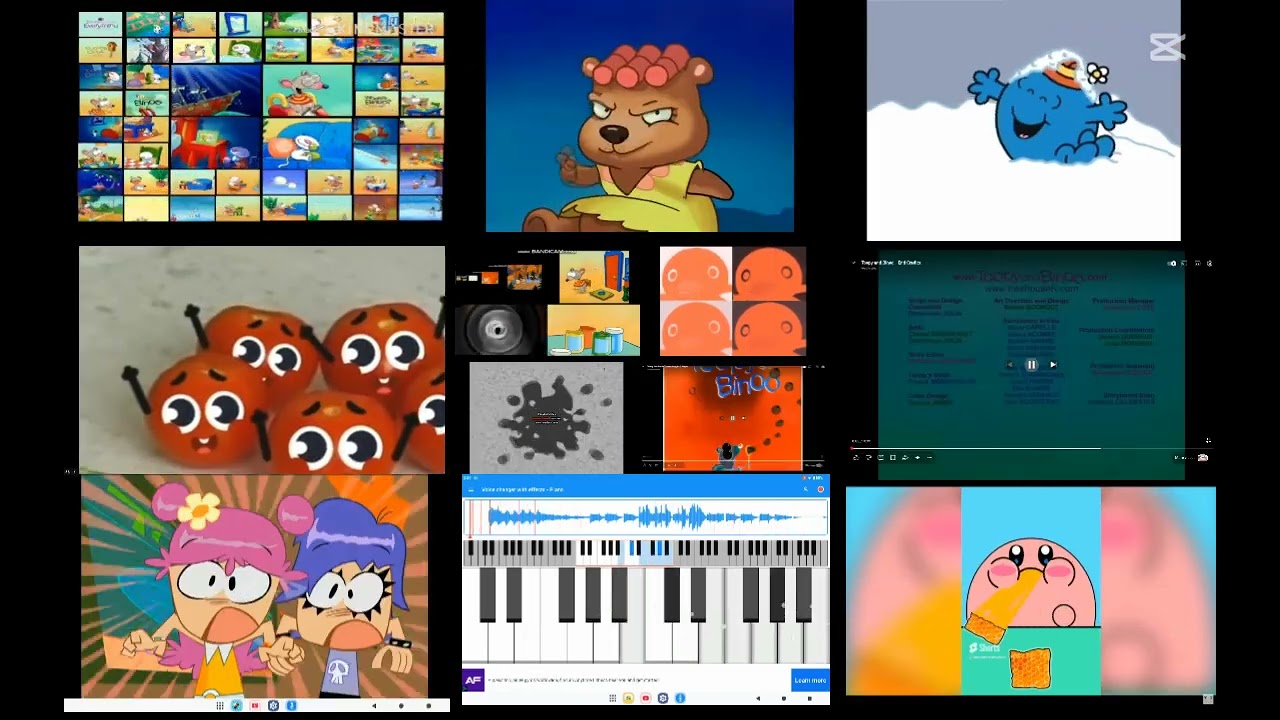Select the four orange faces clip
1280x720 pixels.
tap(733, 301)
